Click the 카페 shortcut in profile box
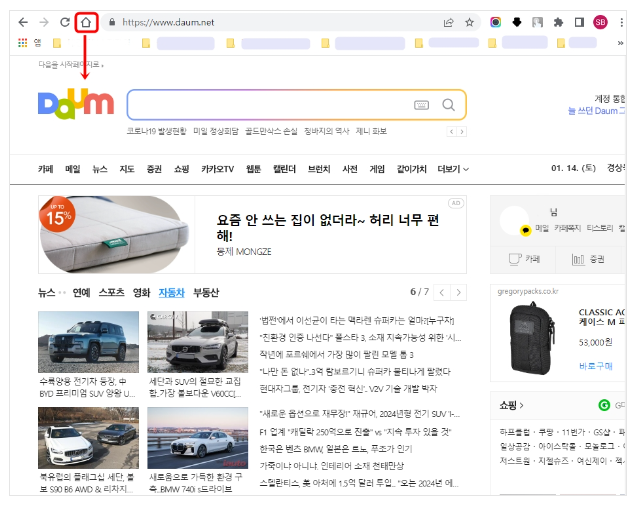 [524, 259]
